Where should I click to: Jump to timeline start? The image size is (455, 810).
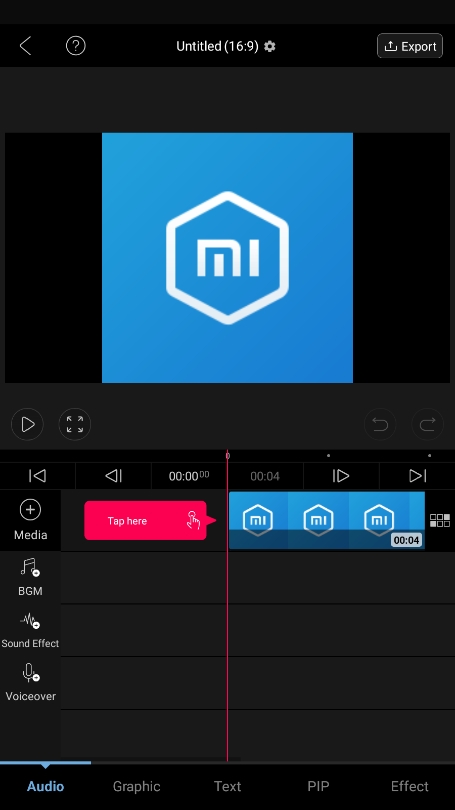click(x=38, y=476)
